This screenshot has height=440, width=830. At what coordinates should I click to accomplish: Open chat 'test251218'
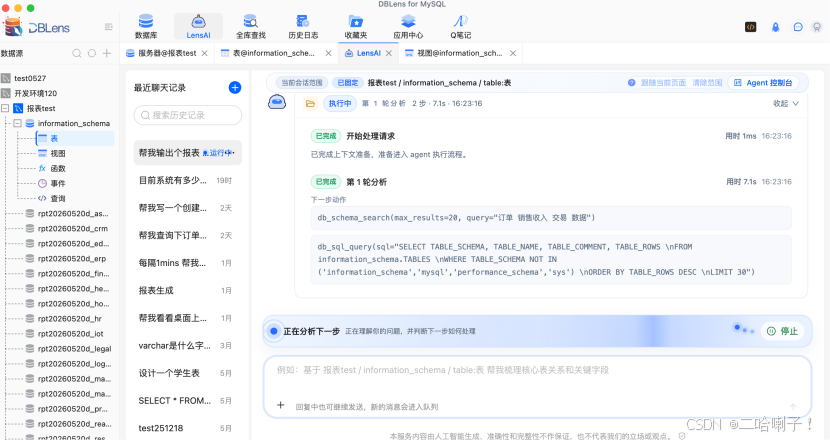(x=188, y=428)
